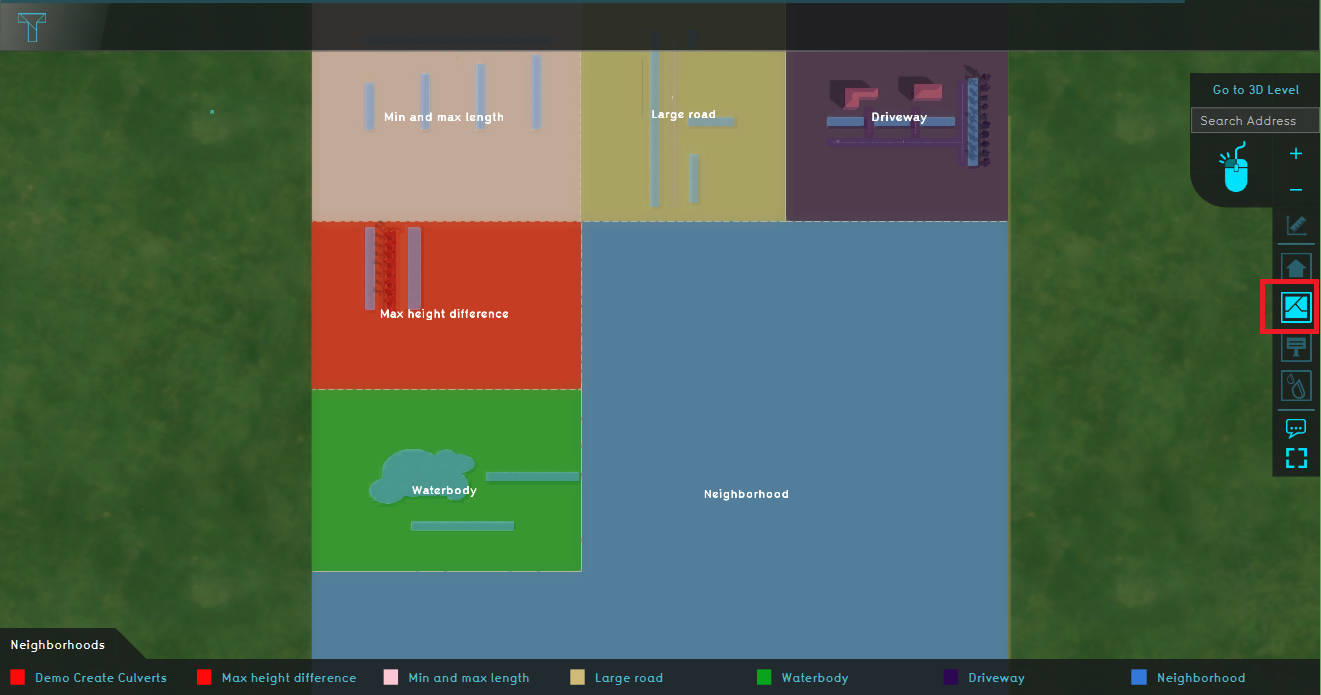
Task: Open the billboard sign overlay icon
Action: 1295,346
